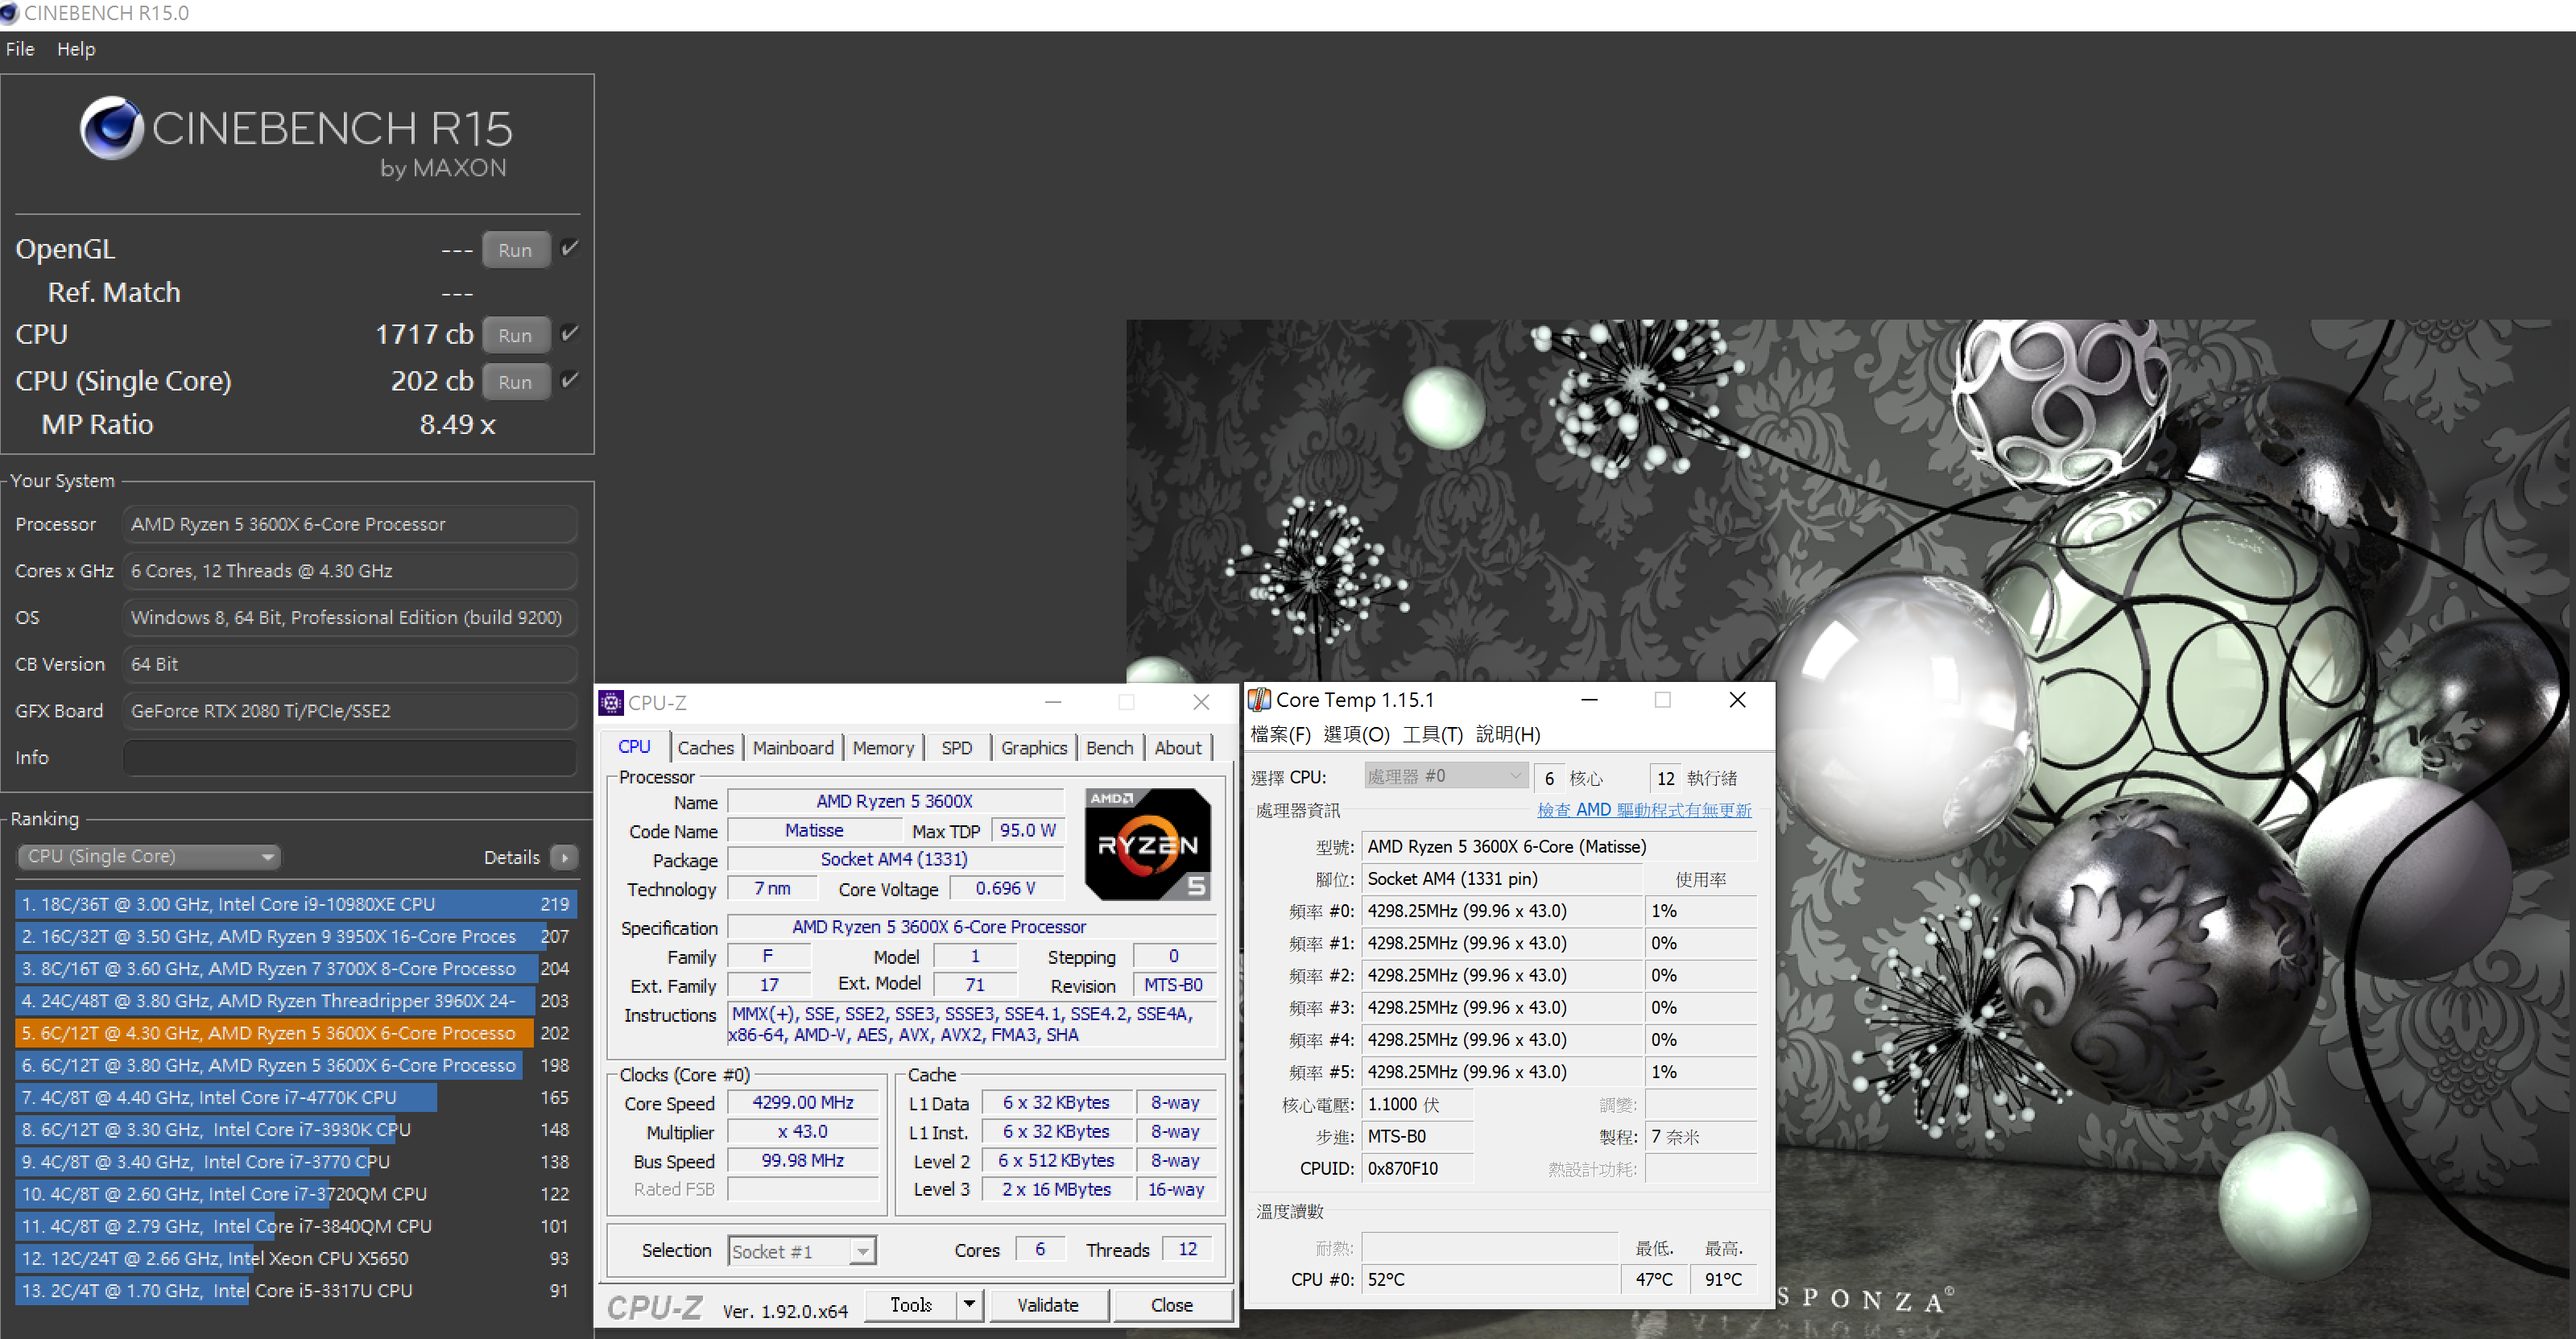This screenshot has width=2576, height=1339.
Task: Switch to the SPD tab in CPU-Z
Action: tap(957, 747)
